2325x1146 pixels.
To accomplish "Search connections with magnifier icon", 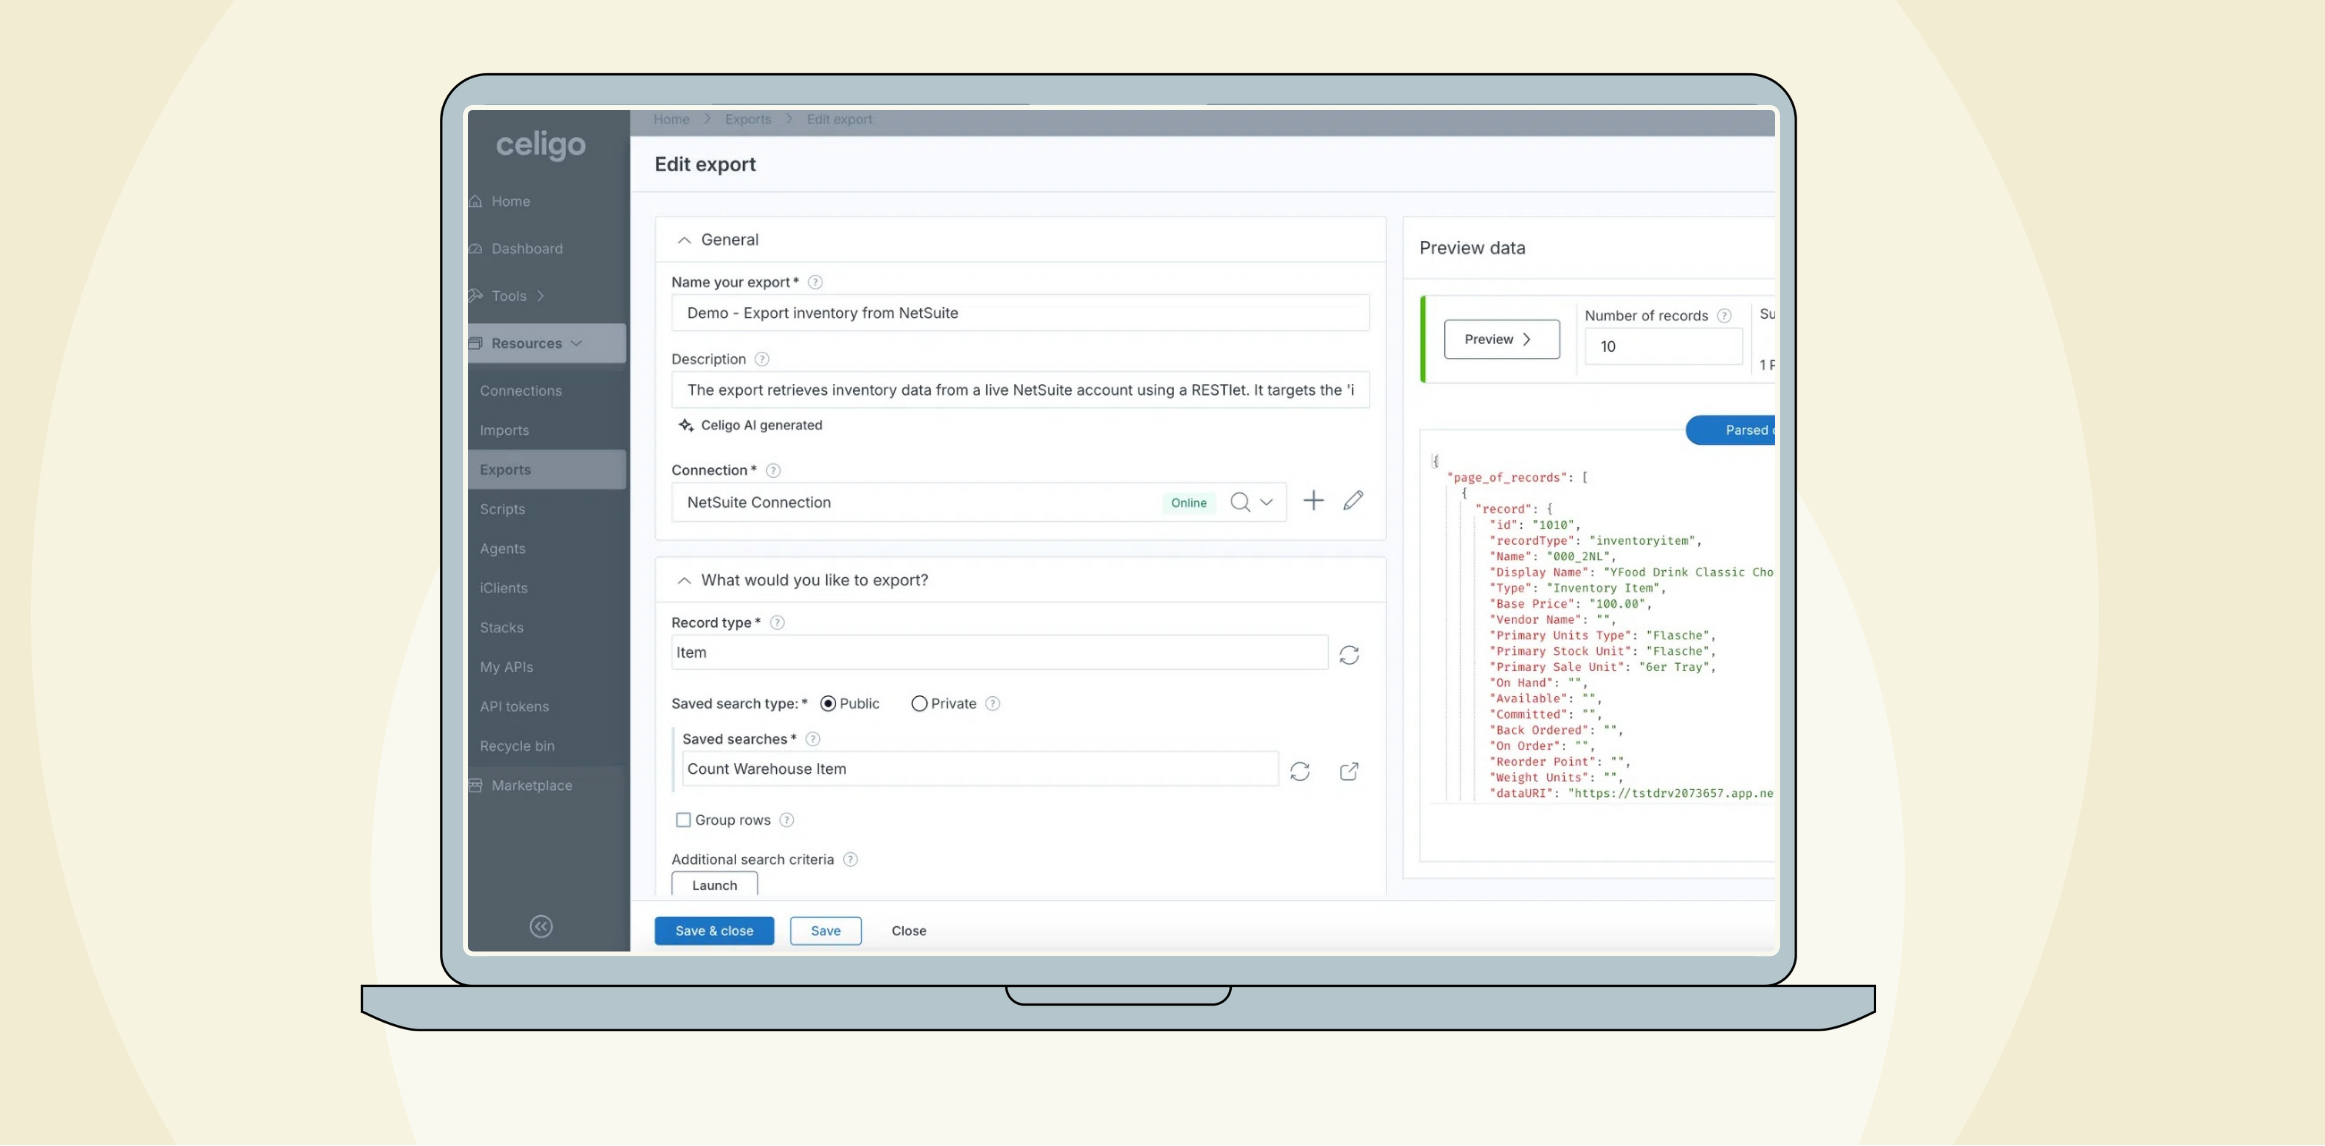I will pyautogui.click(x=1240, y=503).
